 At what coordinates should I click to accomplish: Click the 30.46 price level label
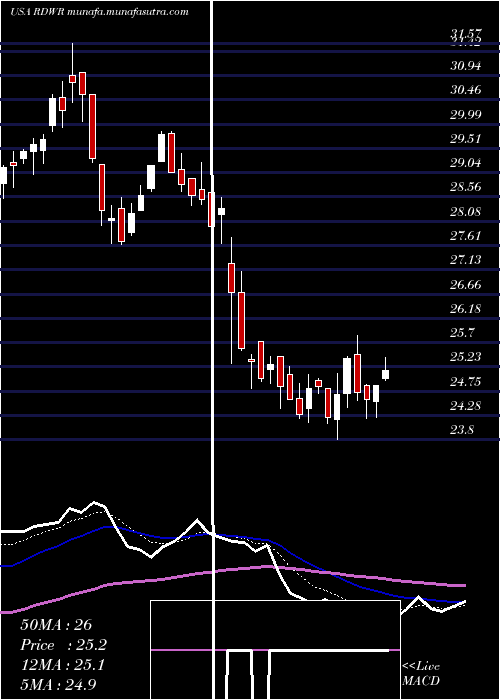click(x=466, y=90)
